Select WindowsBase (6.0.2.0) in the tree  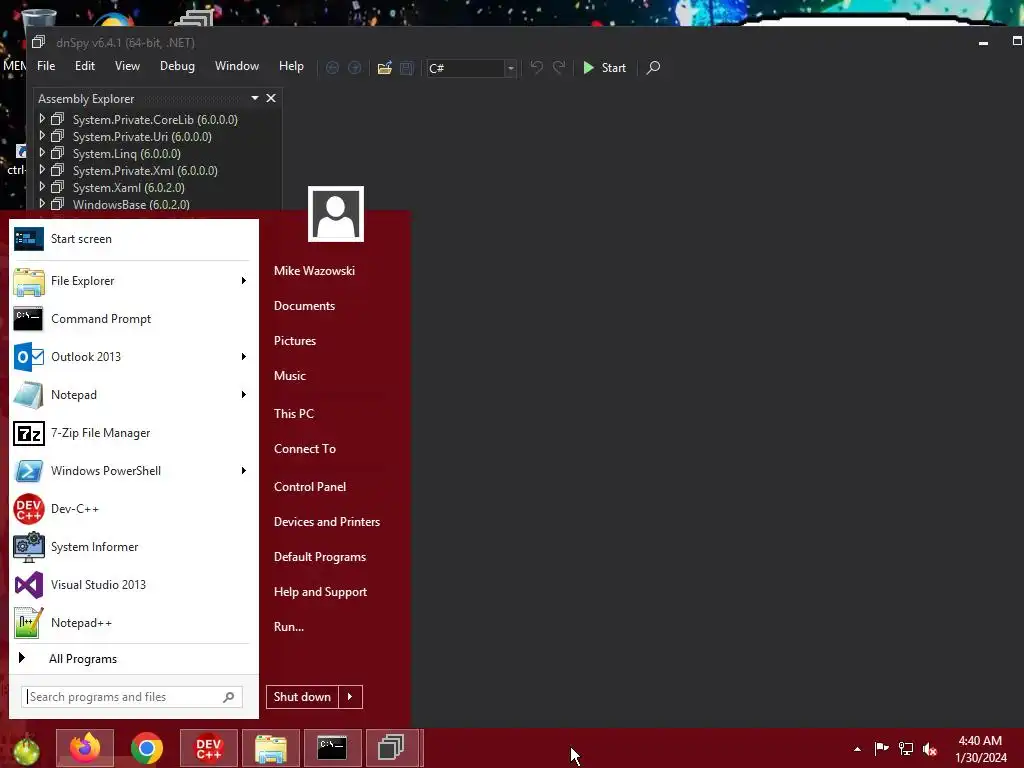pos(131,204)
